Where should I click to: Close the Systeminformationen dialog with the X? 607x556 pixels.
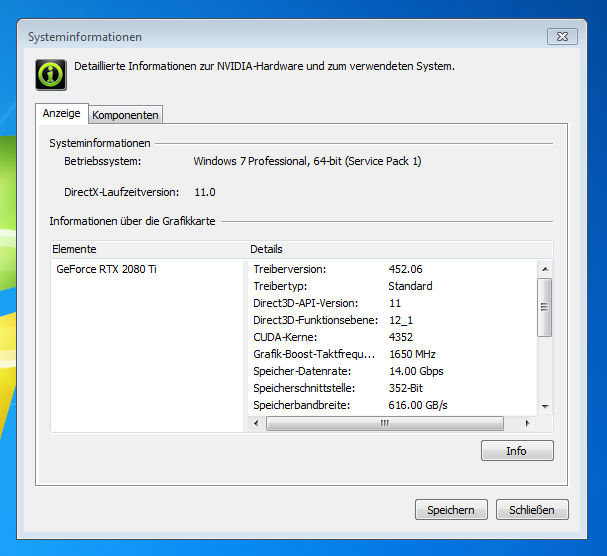click(x=562, y=36)
